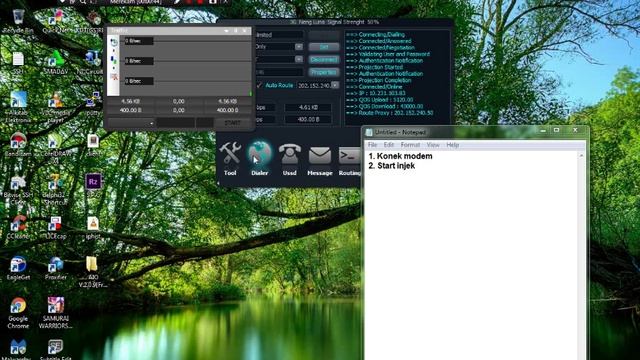
Task: Click the Notepad text editing area
Action: (471, 255)
